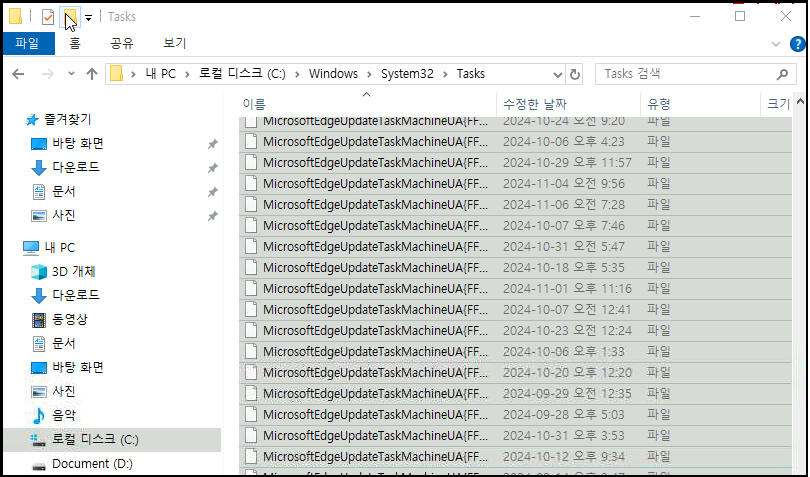Viewport: 810px width, 477px height.
Task: Go back with the left arrow
Action: 18,74
